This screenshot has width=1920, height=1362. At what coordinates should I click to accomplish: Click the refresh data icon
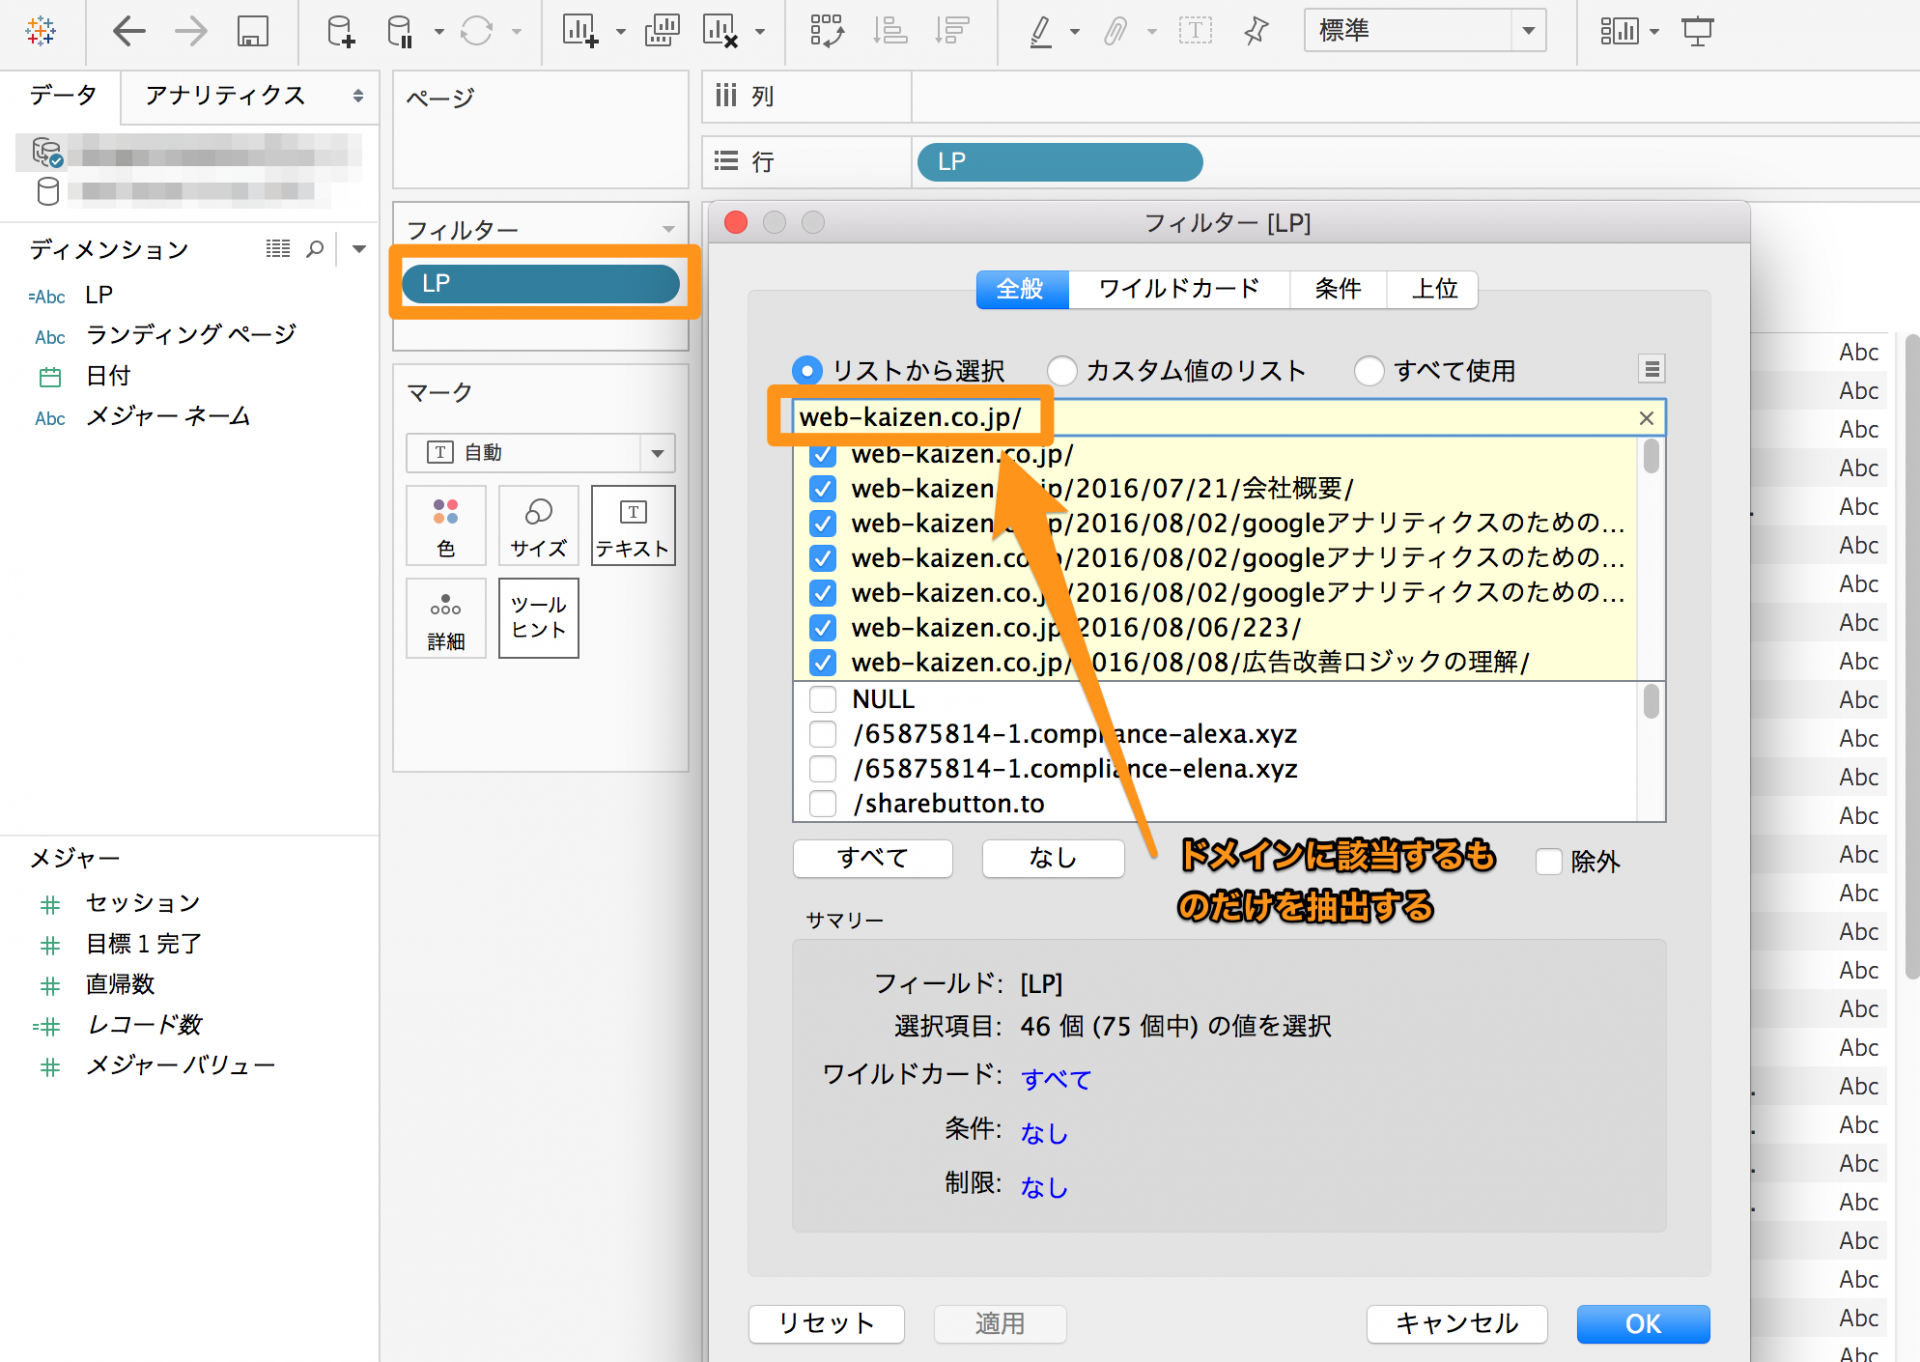[x=476, y=31]
